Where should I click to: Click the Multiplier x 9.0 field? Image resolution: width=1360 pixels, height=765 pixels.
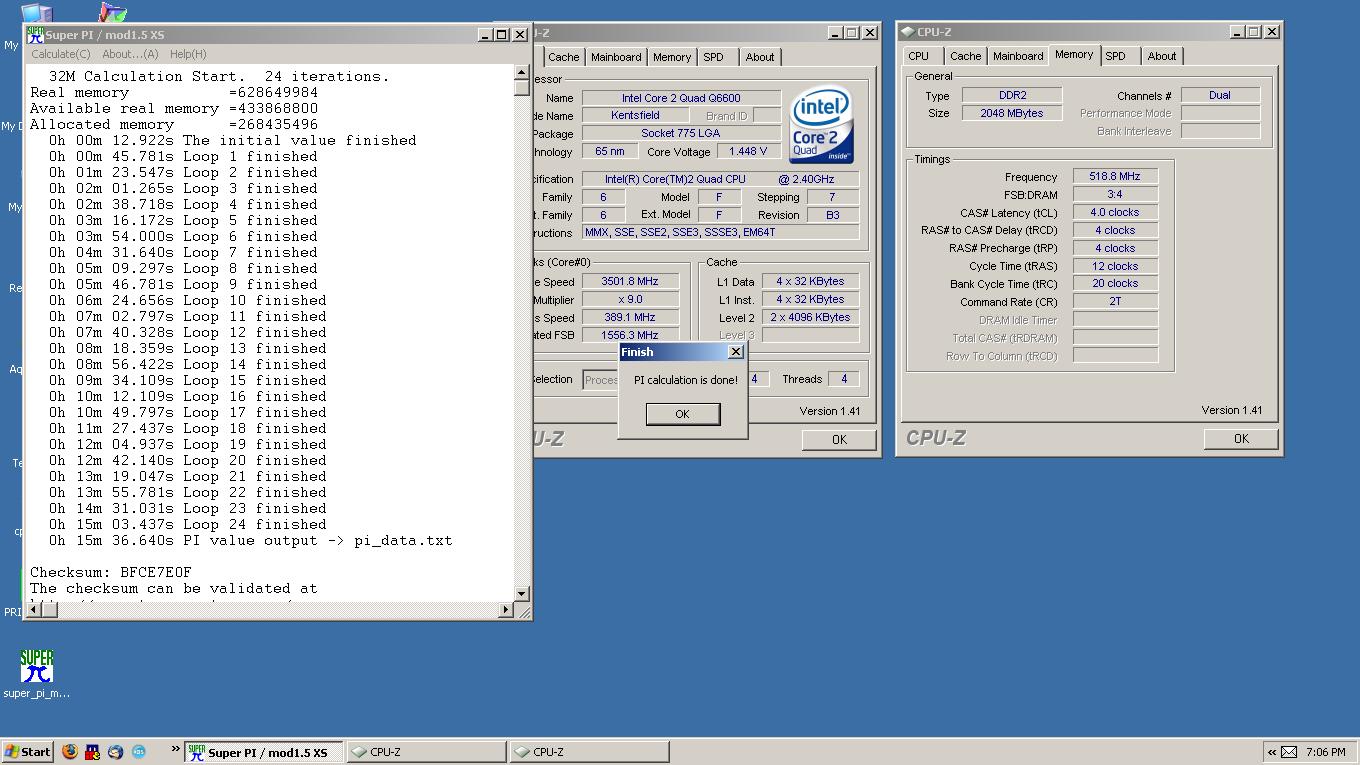click(x=630, y=299)
